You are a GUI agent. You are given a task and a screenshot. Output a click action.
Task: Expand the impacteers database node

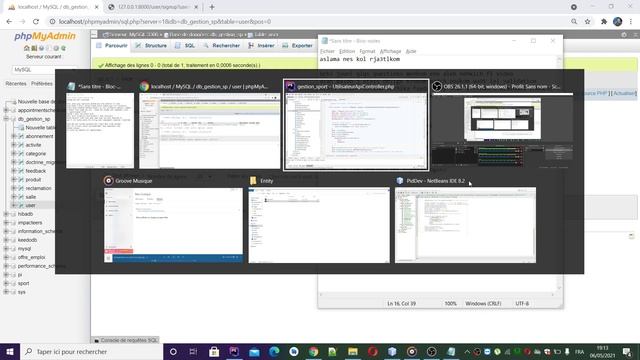pyautogui.click(x=6, y=223)
